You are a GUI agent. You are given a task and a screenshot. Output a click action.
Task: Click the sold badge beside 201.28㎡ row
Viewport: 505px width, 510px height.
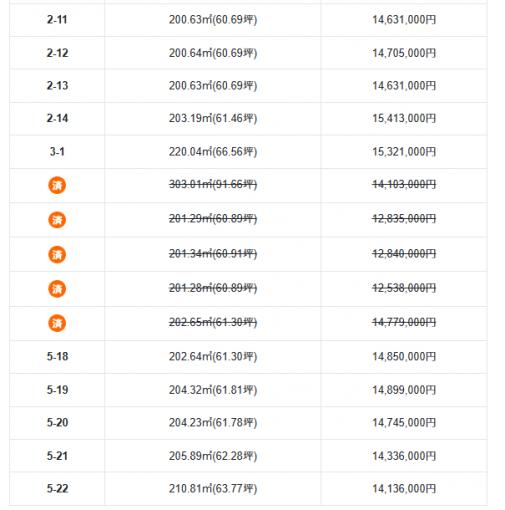tap(57, 289)
